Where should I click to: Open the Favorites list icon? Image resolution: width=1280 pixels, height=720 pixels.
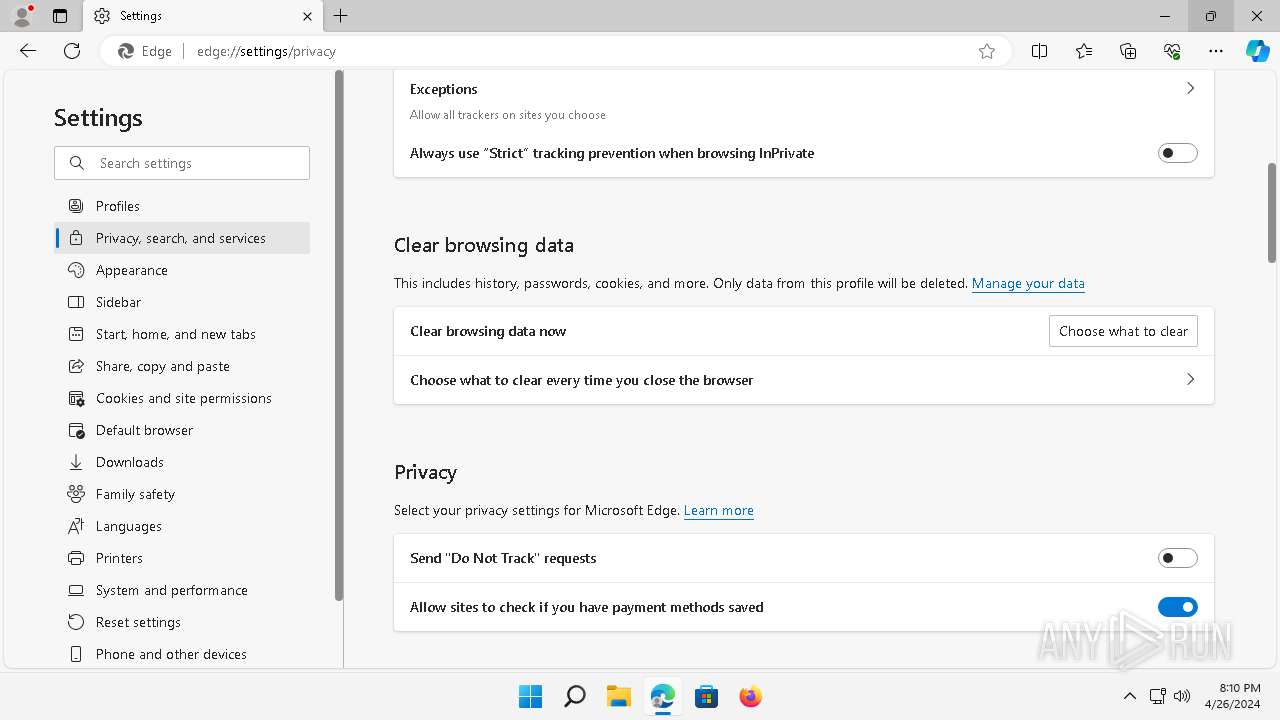click(x=1084, y=51)
